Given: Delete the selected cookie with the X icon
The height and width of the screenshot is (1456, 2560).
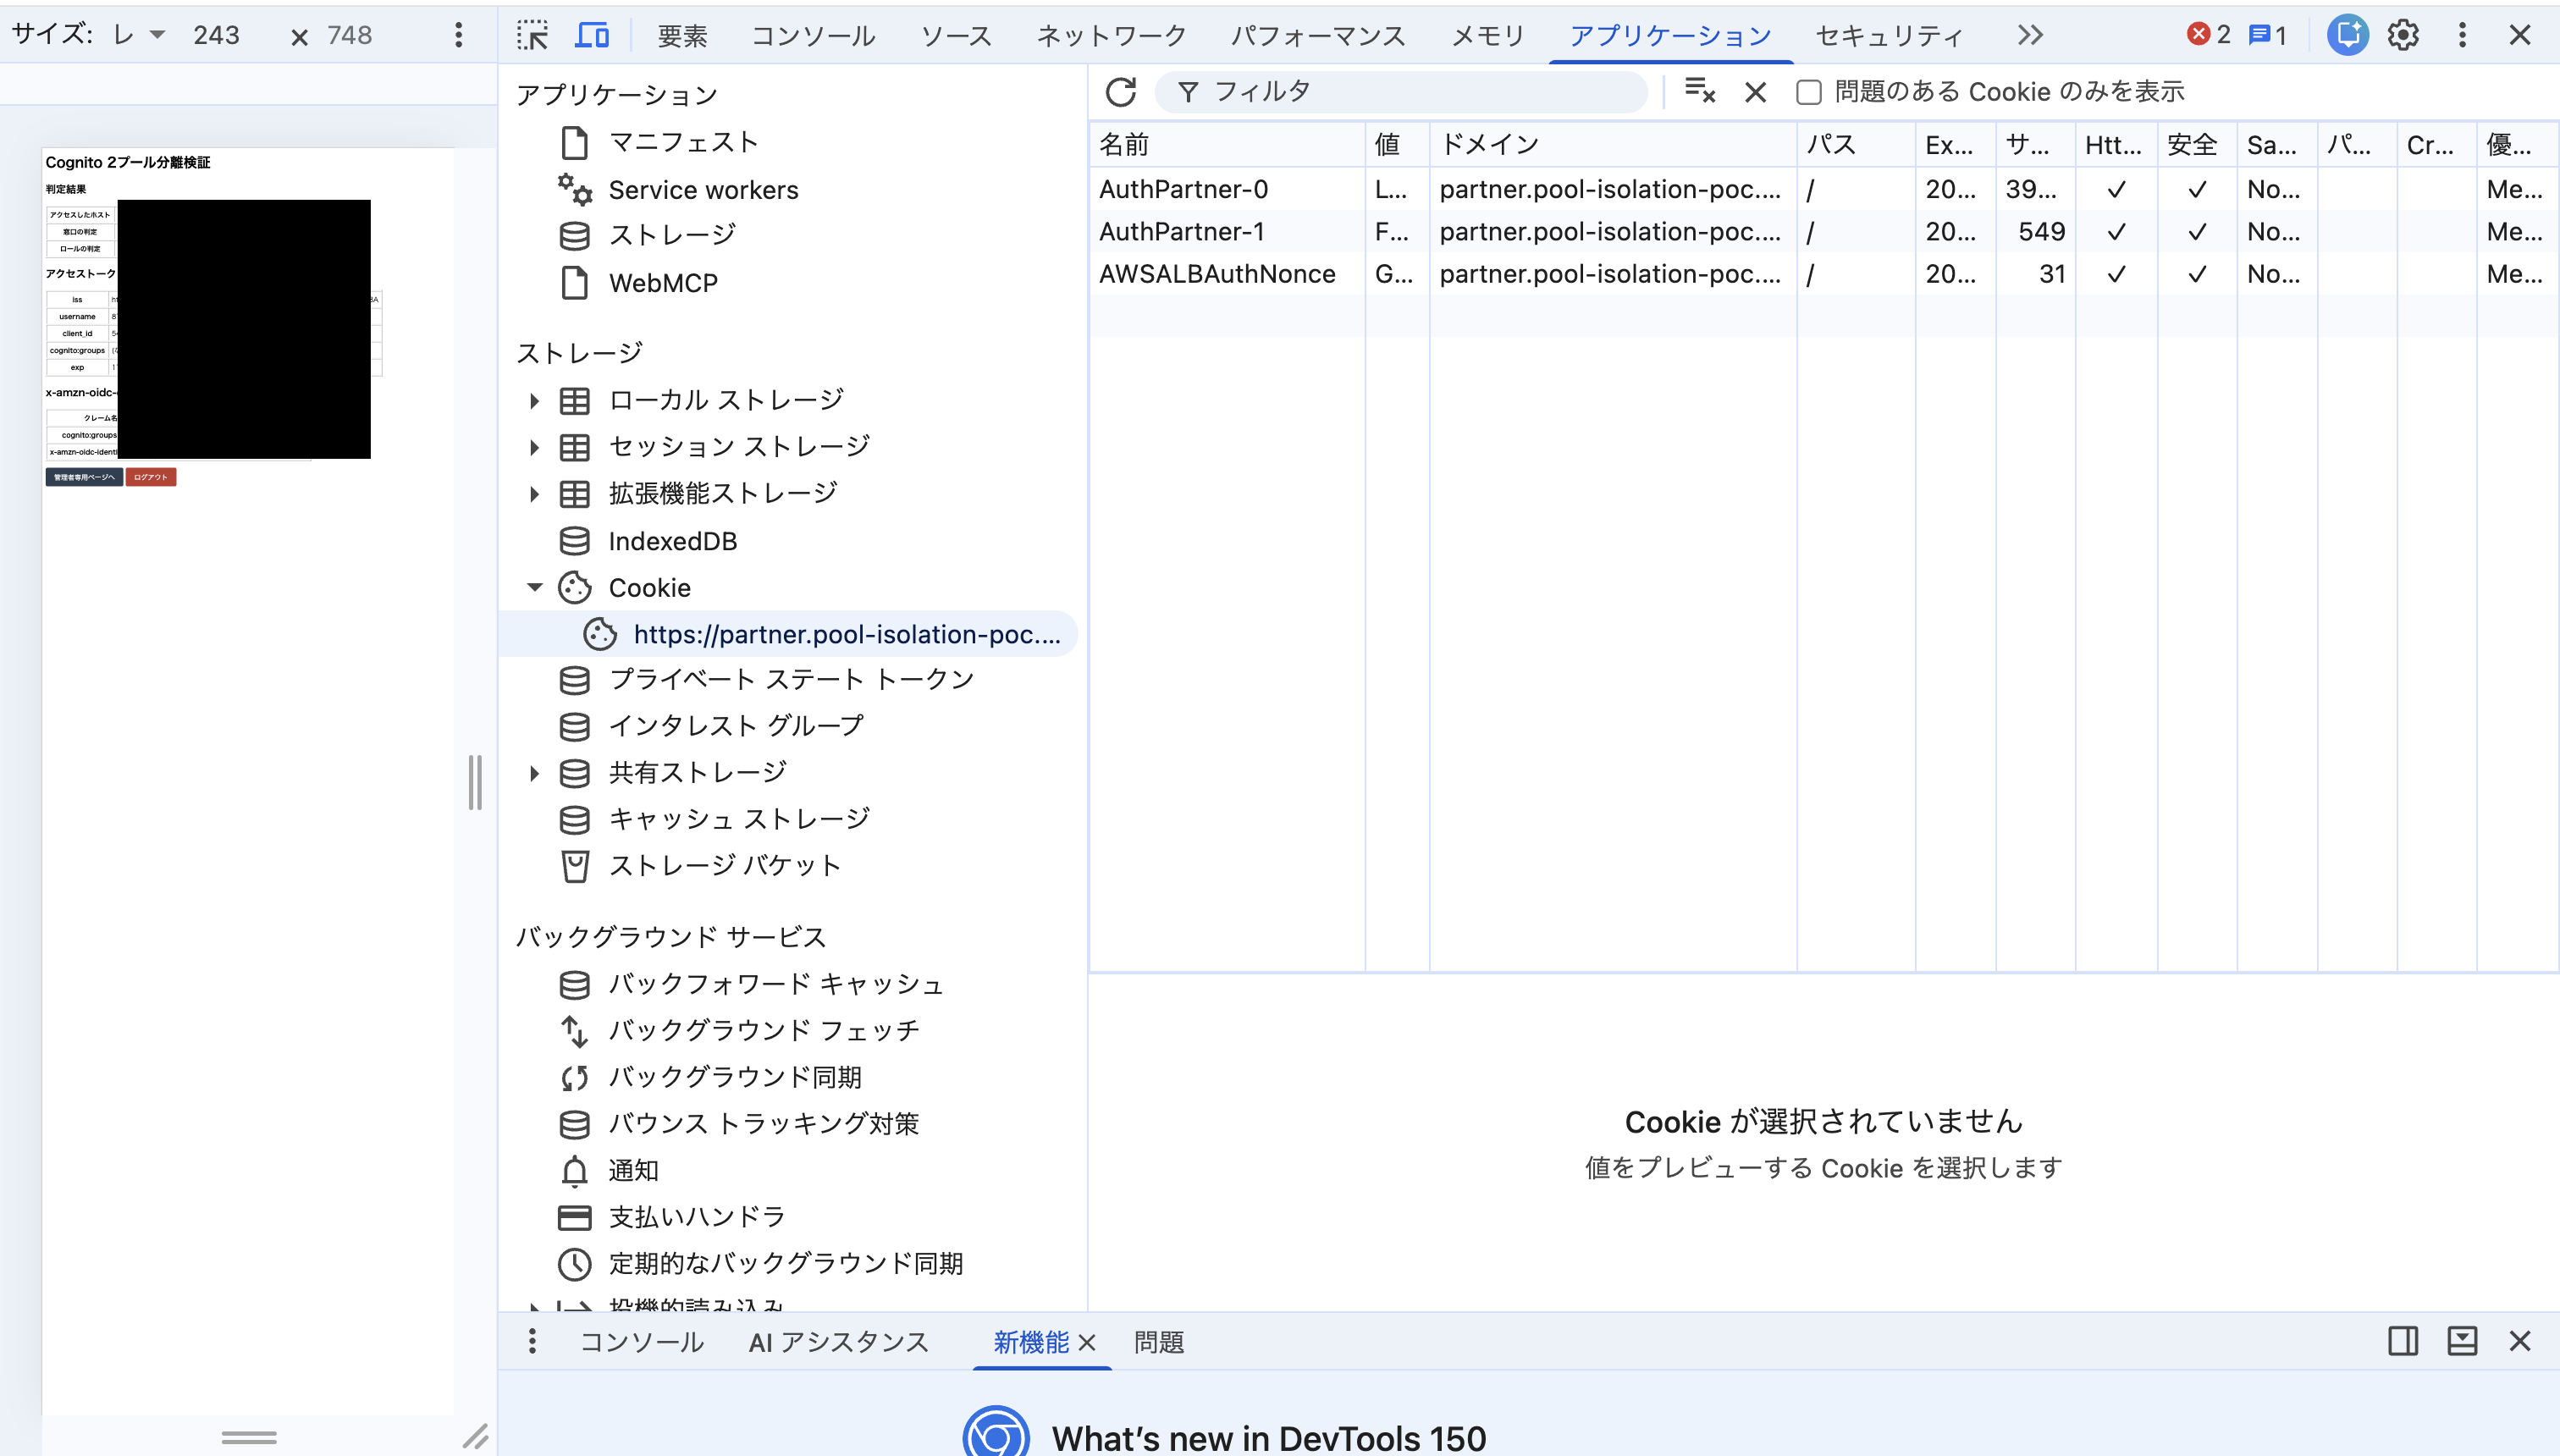Looking at the screenshot, I should click(x=1755, y=92).
